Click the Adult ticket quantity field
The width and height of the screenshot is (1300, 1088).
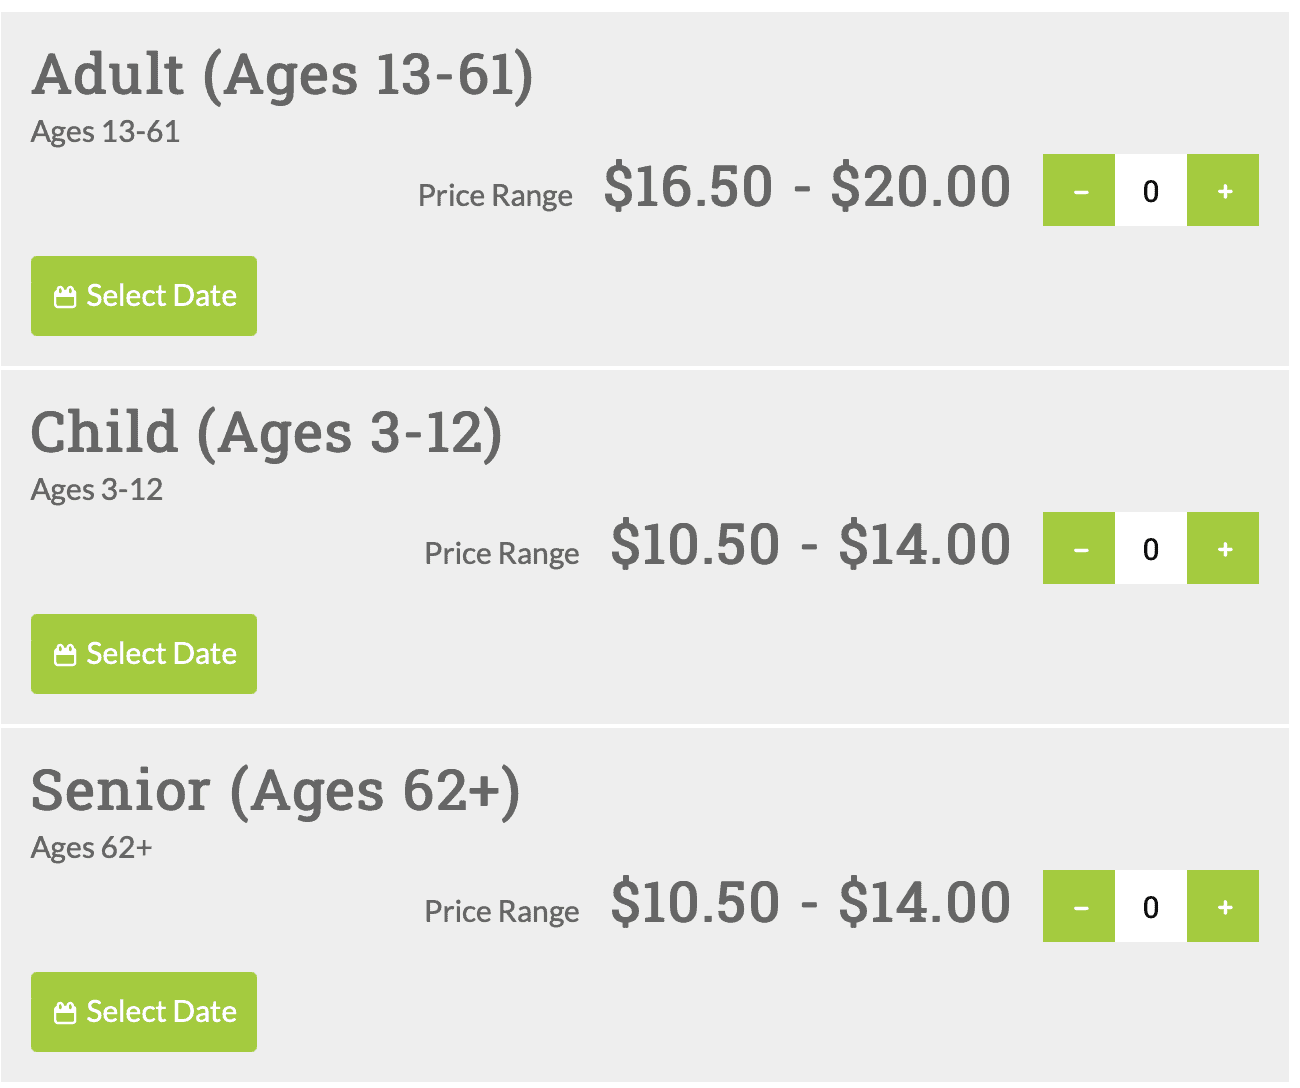tap(1151, 190)
